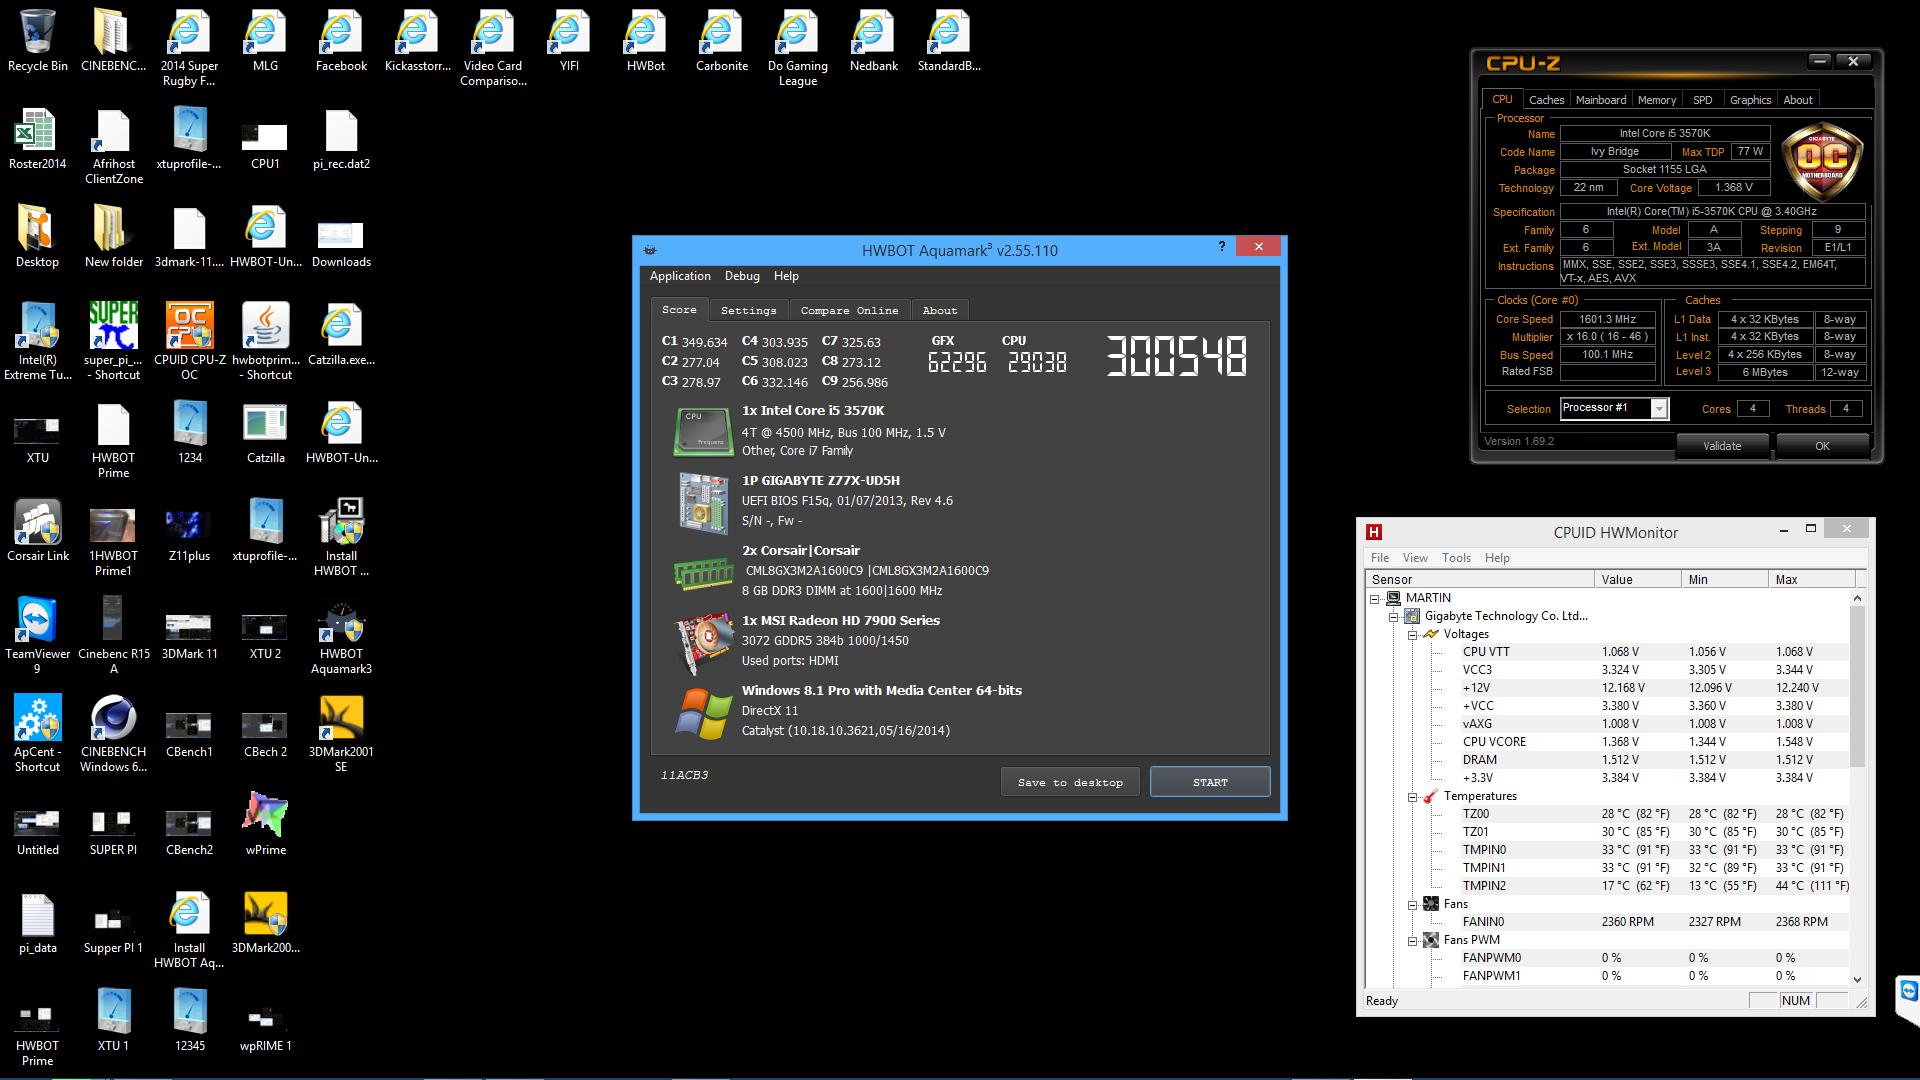Open the 3DMark2001 SE desktop icon
This screenshot has height=1080, width=1920.
pyautogui.click(x=341, y=733)
